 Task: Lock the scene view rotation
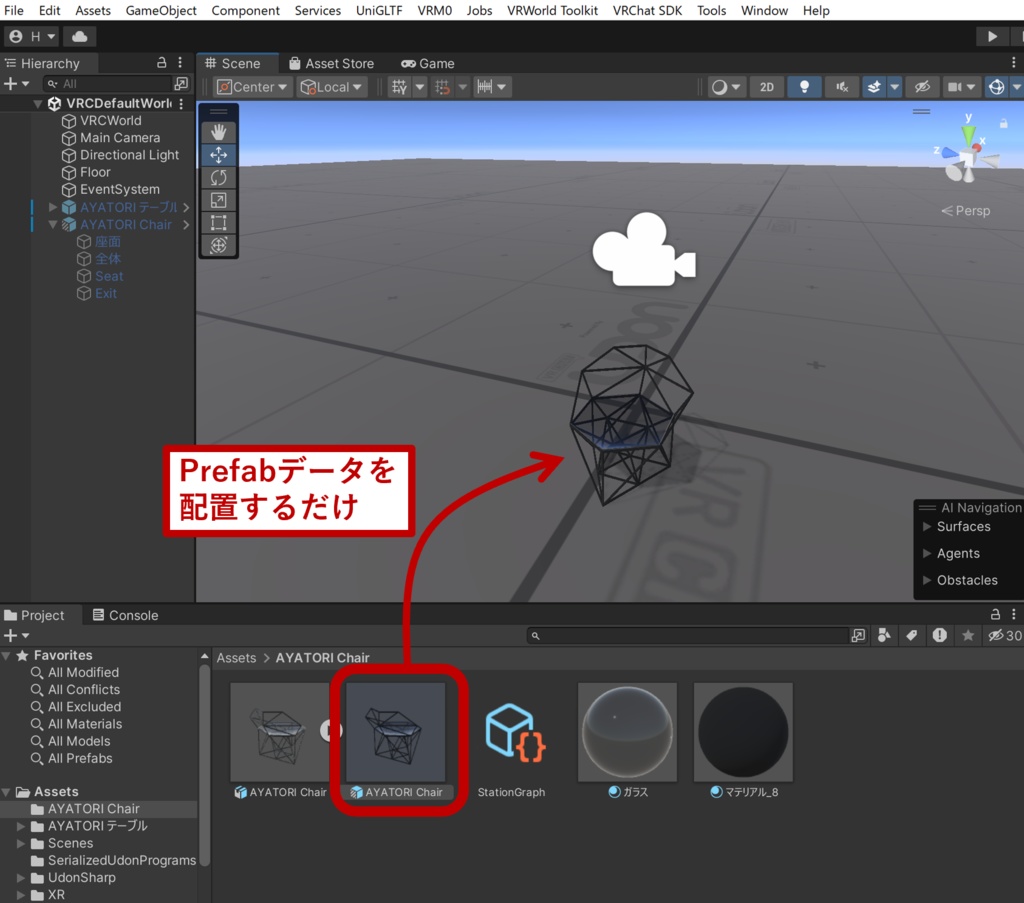pyautogui.click(x=1003, y=123)
